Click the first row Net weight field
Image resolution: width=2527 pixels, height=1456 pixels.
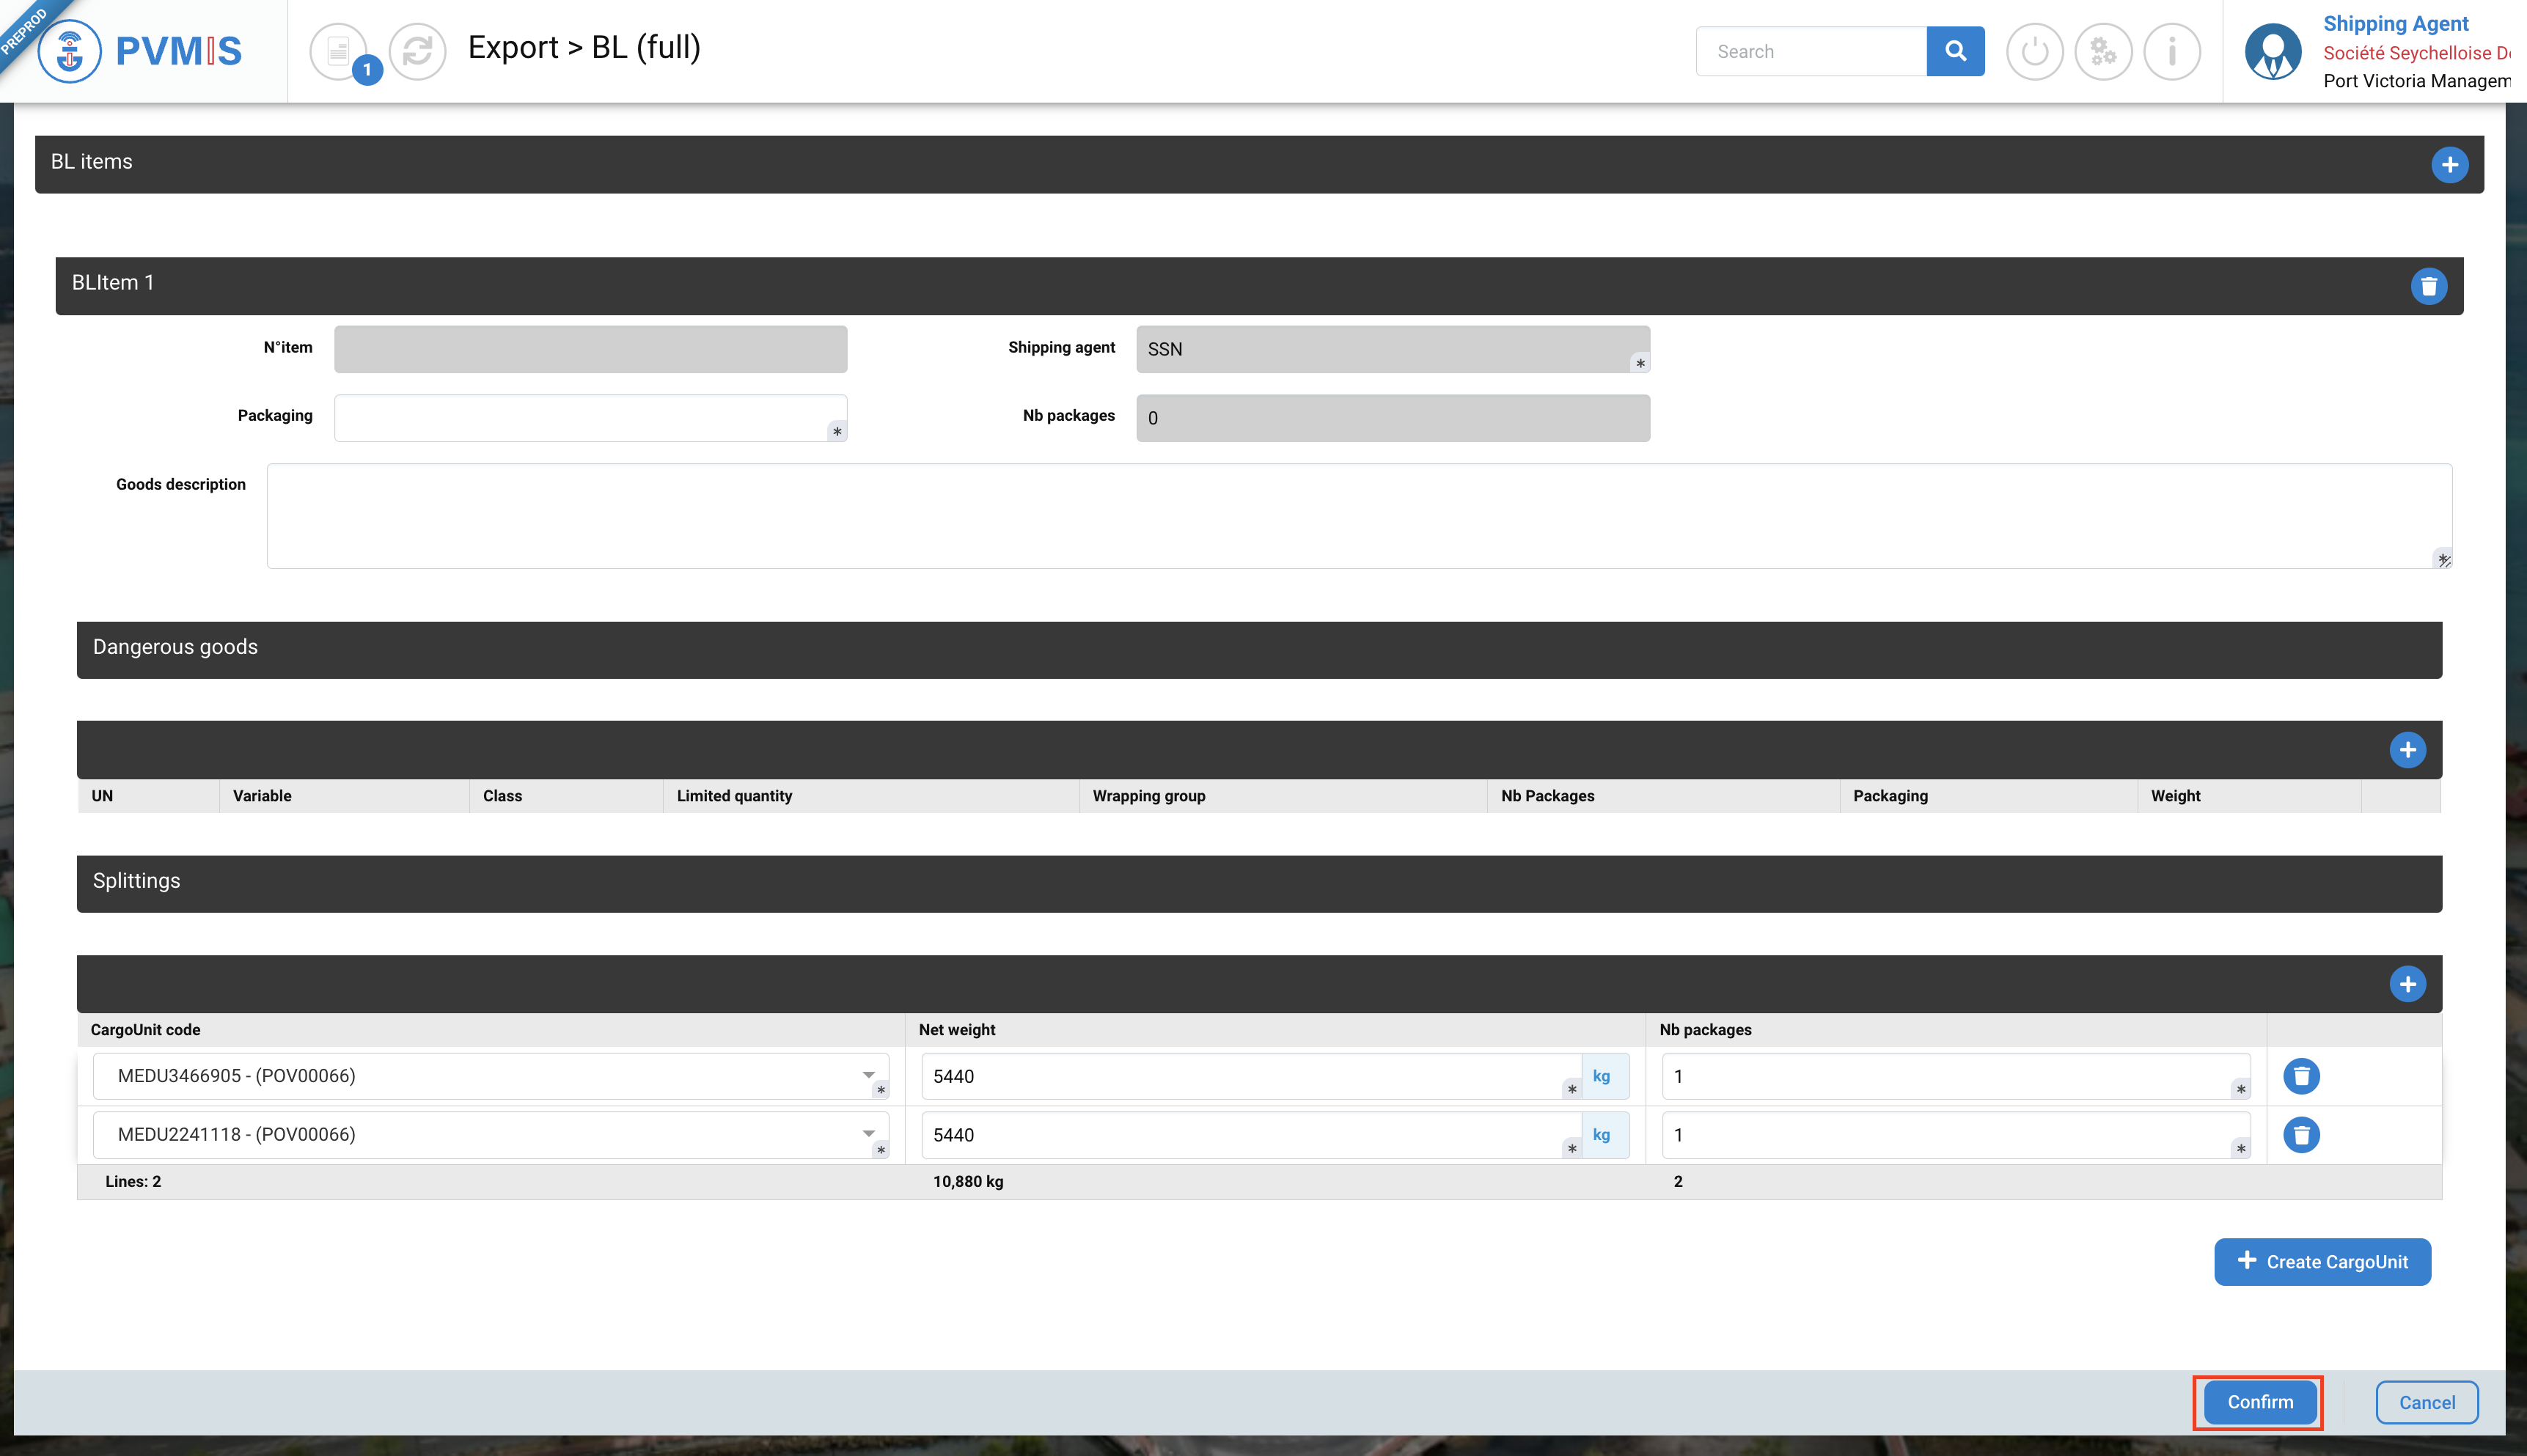click(1245, 1076)
